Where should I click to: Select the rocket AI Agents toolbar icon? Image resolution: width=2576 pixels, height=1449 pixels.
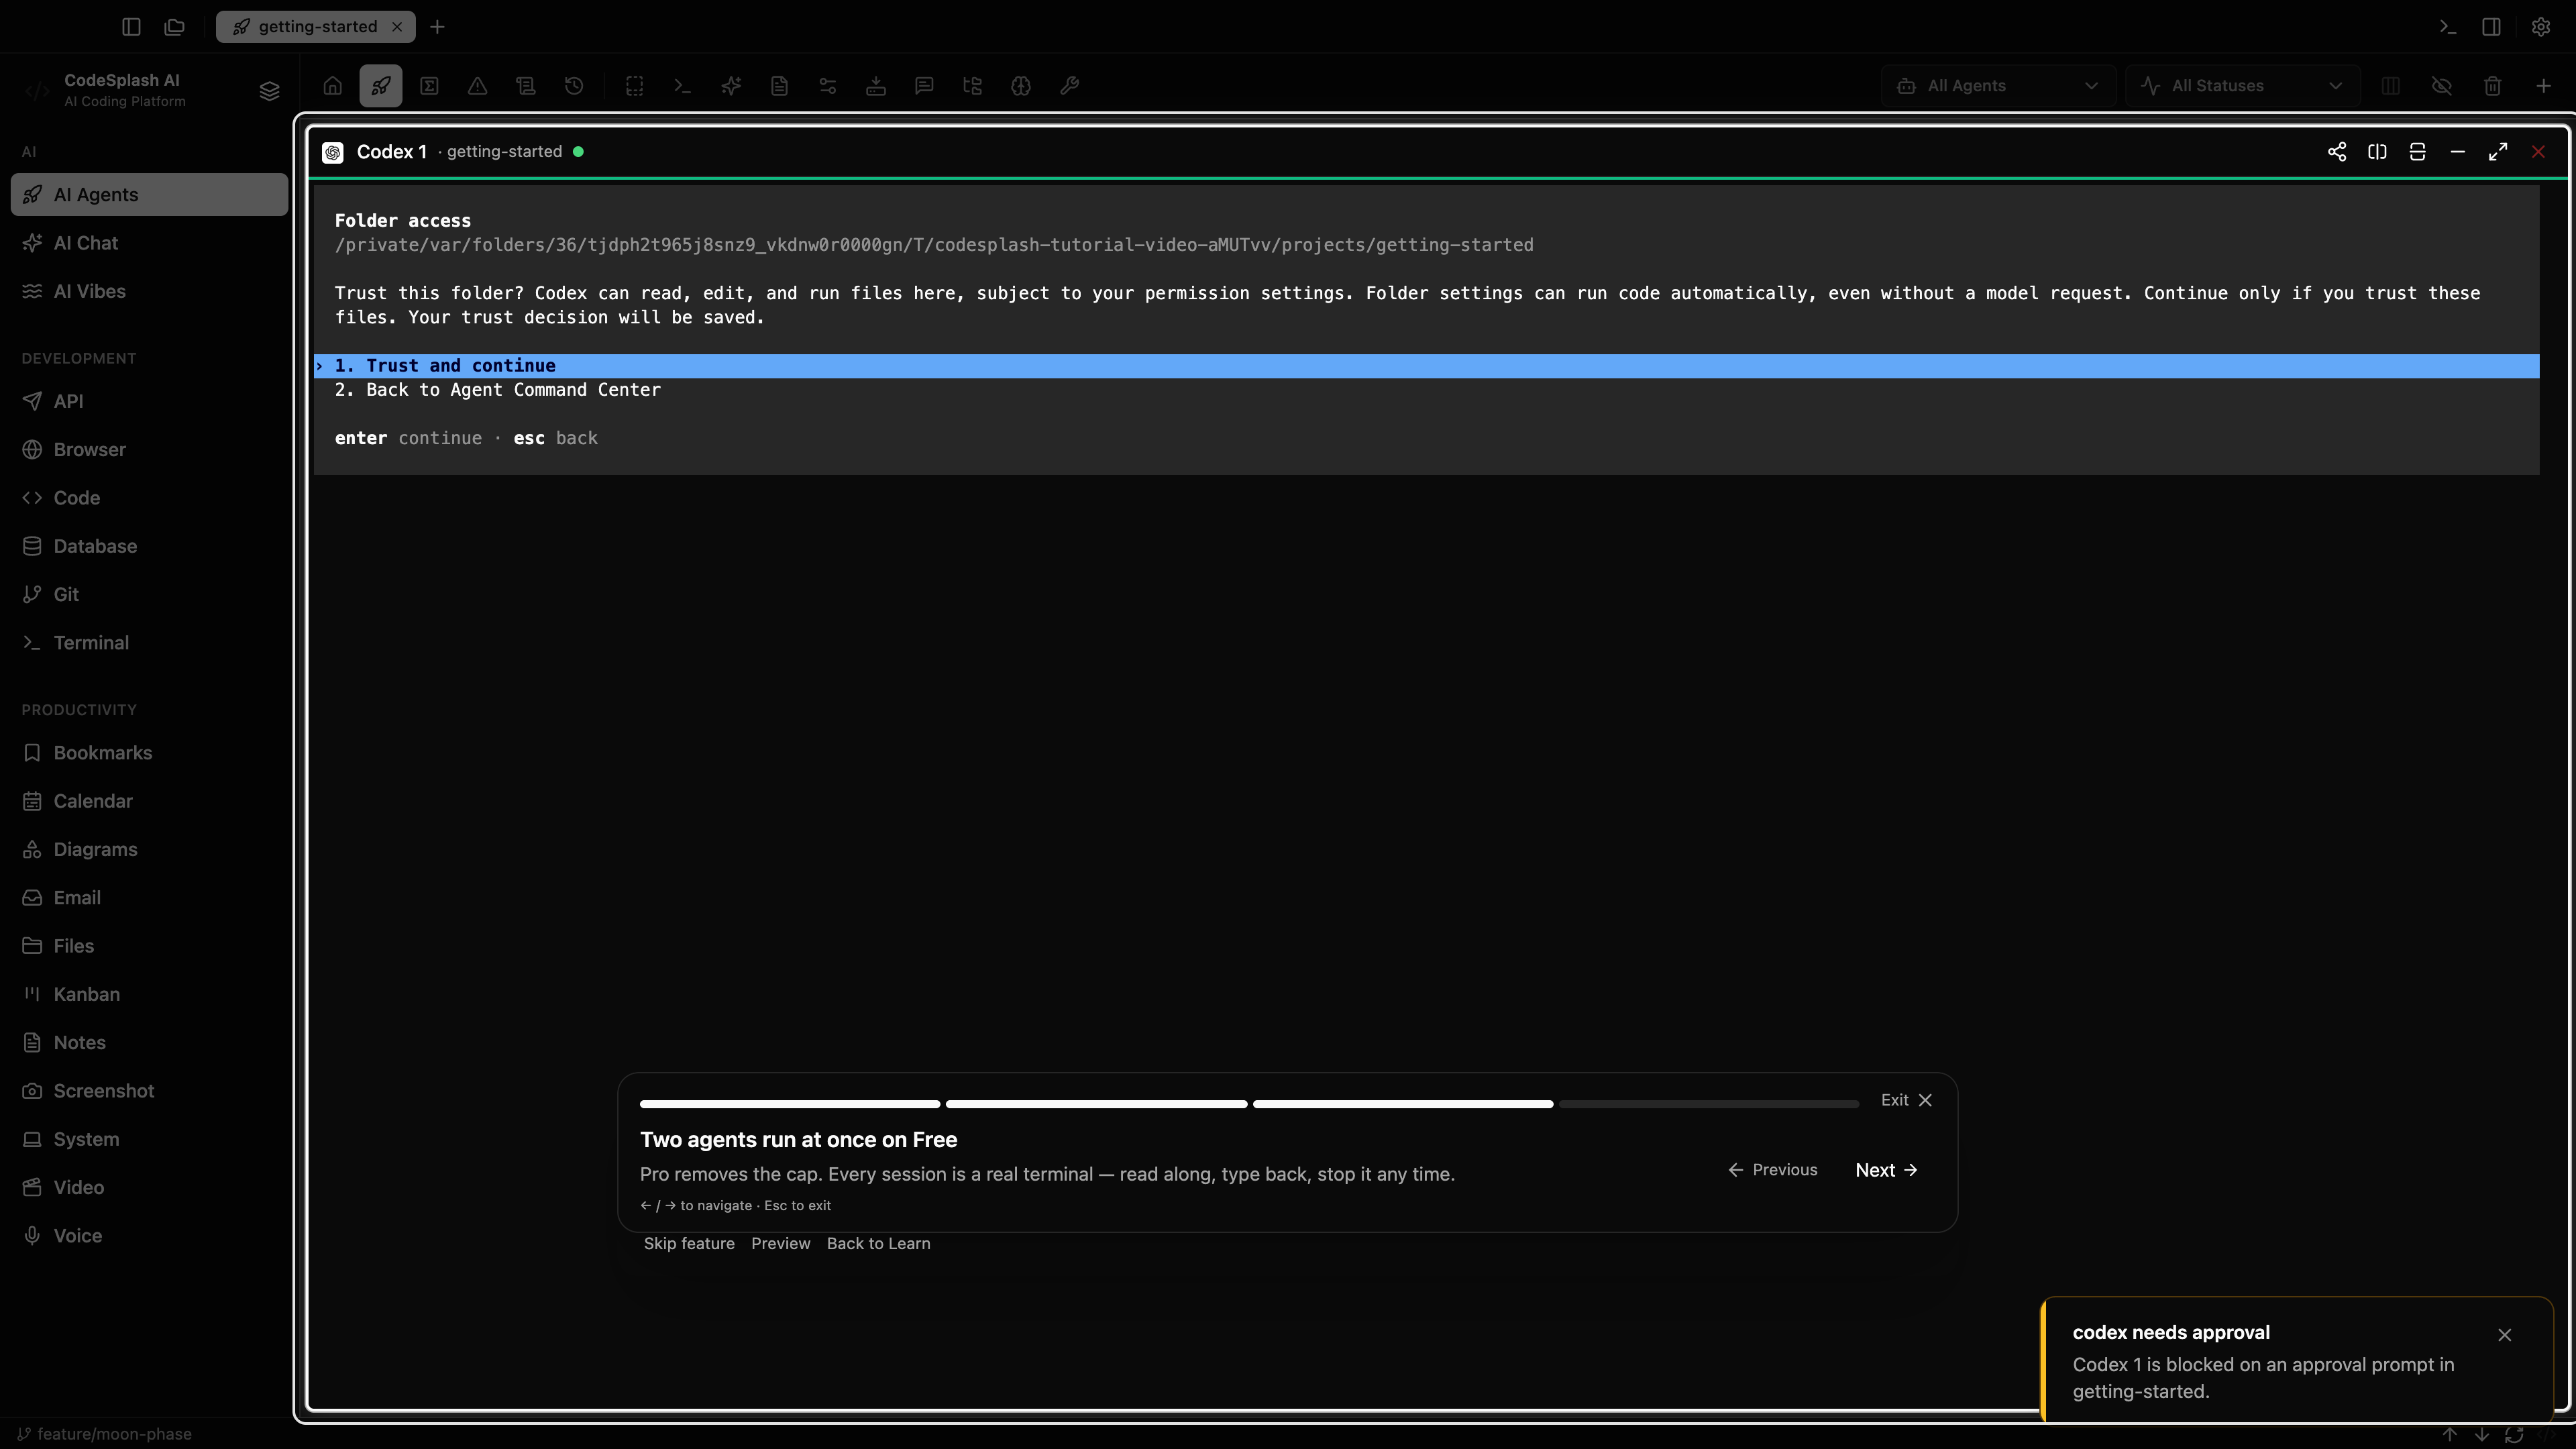point(381,86)
